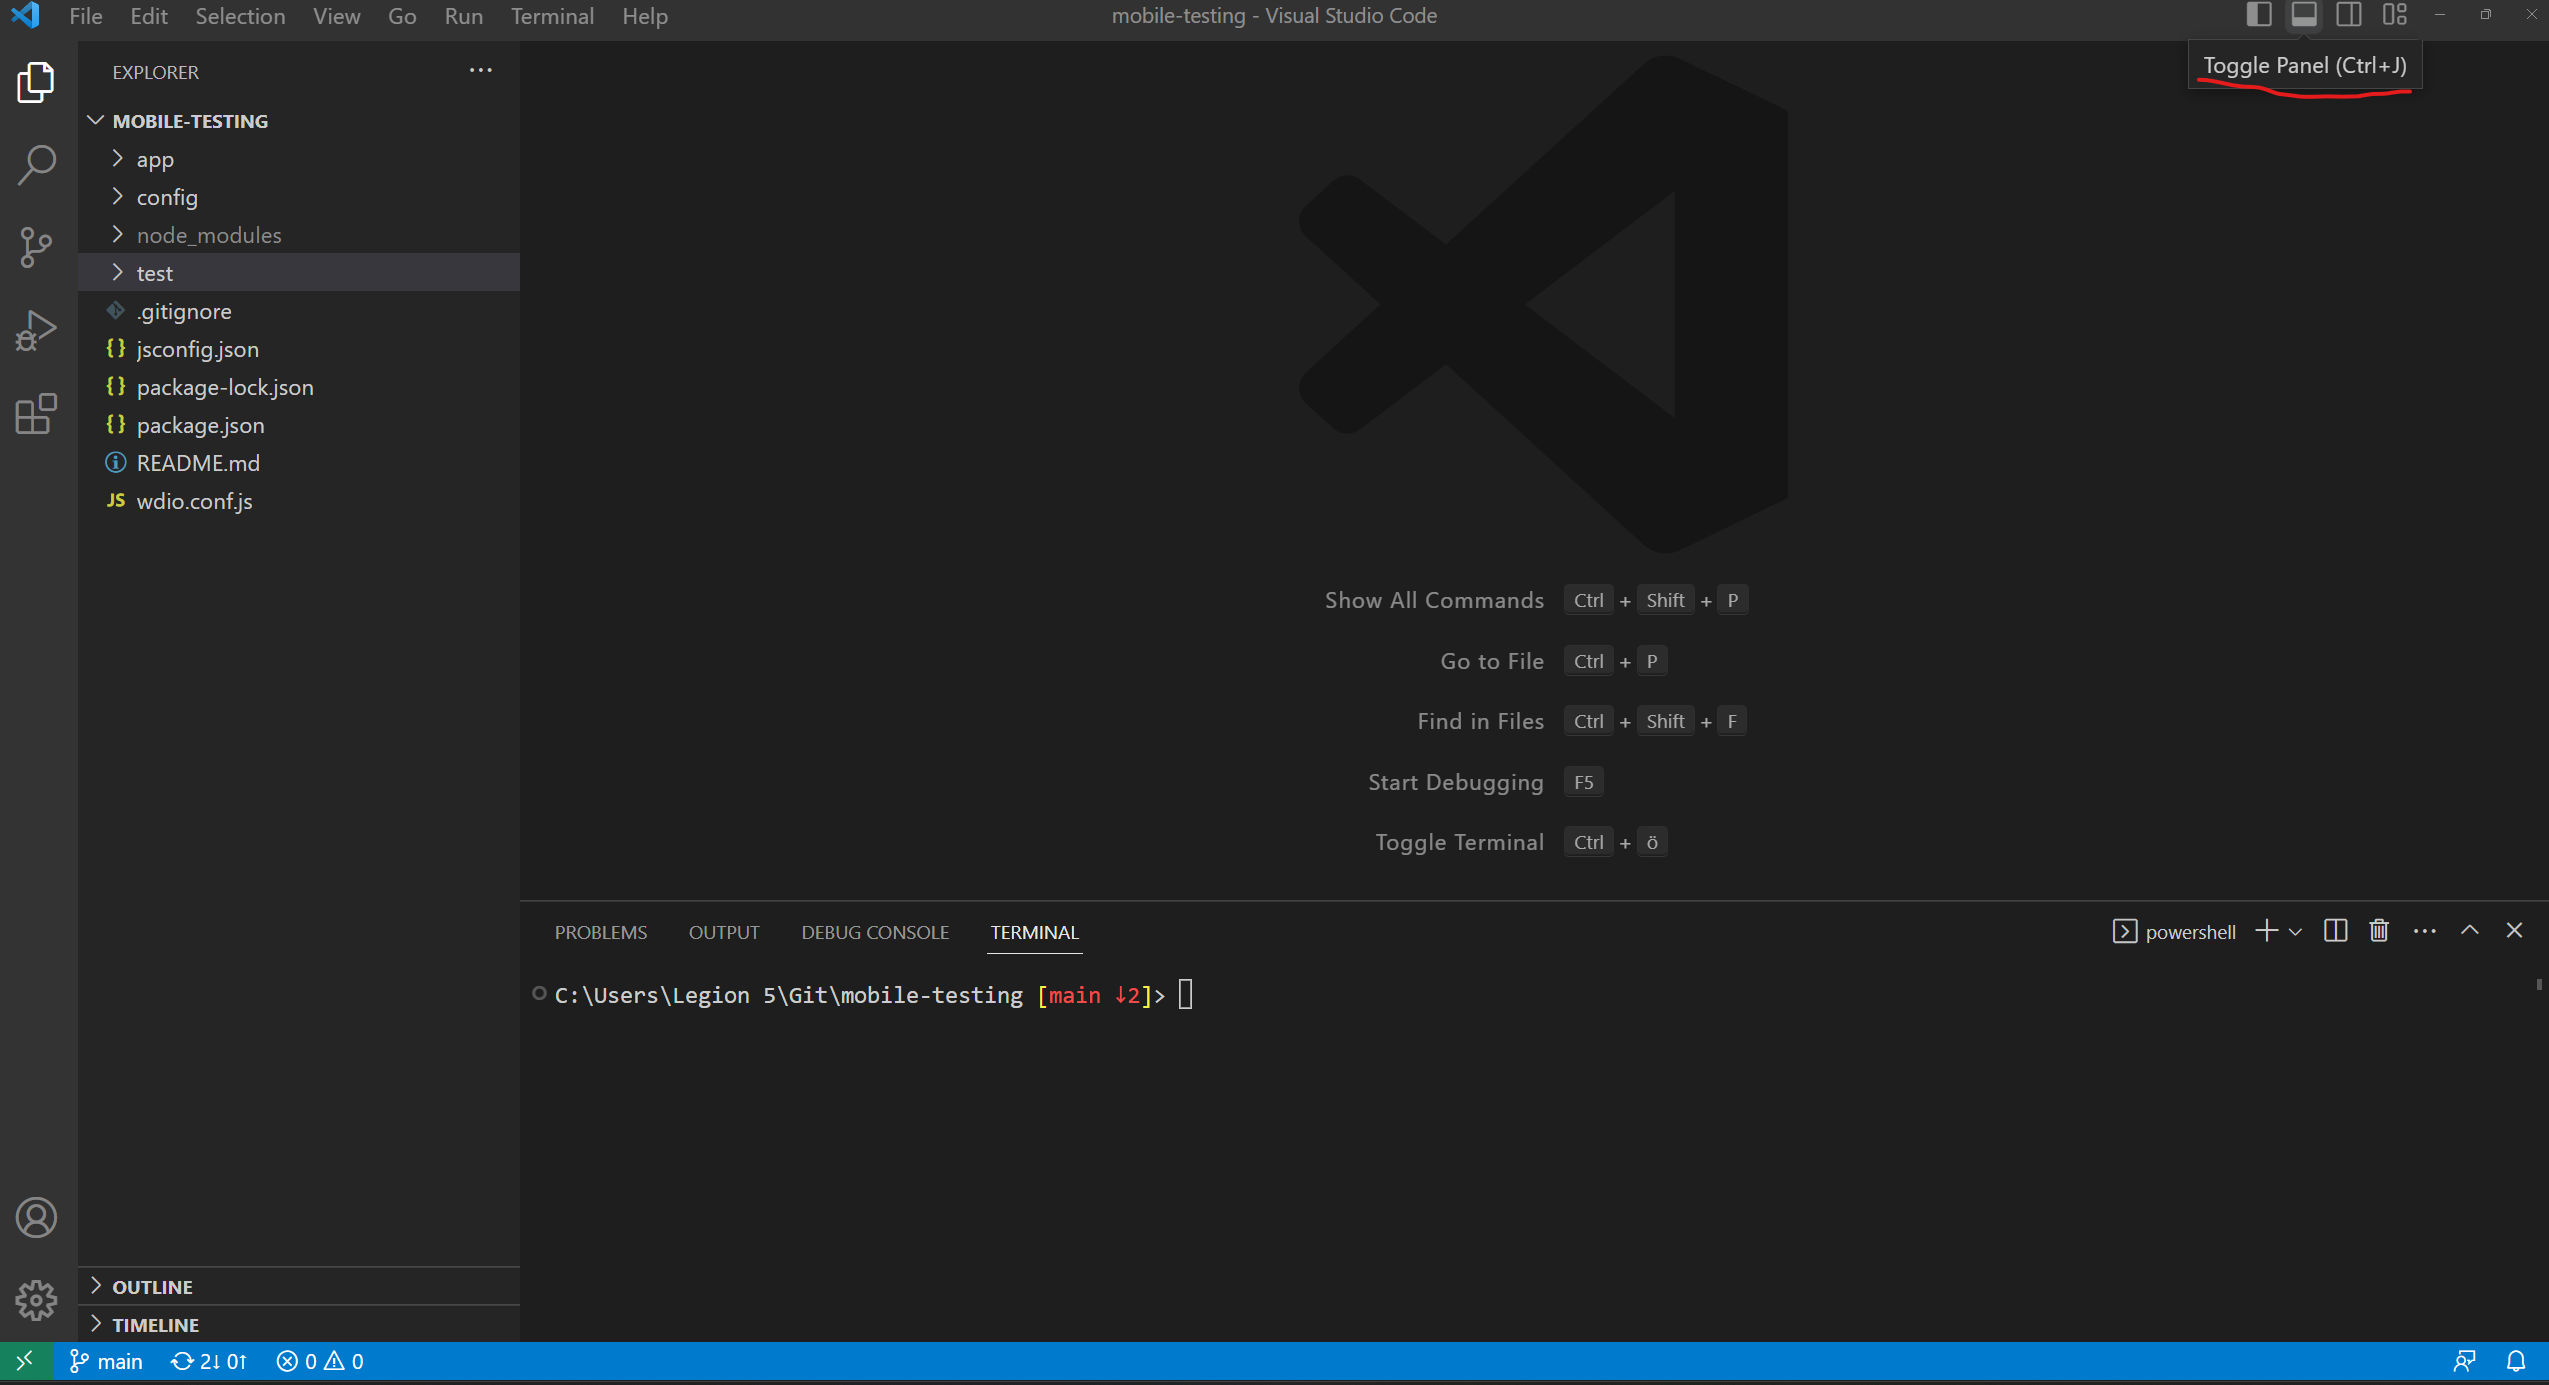Open errors and warnings count in status bar
Screen dimensions: 2549x1385
[320, 1361]
